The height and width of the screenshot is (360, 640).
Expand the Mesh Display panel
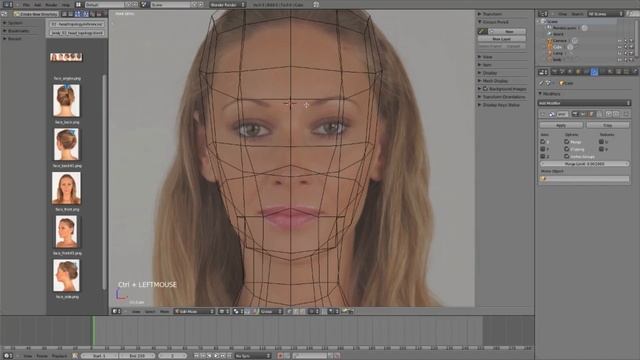pos(495,81)
